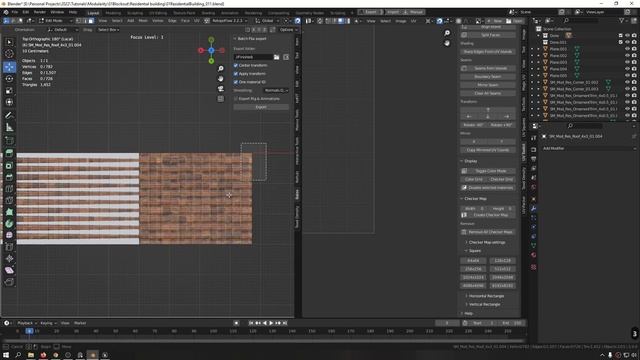Viewport: 640px width, 360px height.
Task: Click the Windows Start button
Action: pyautogui.click(x=6, y=356)
